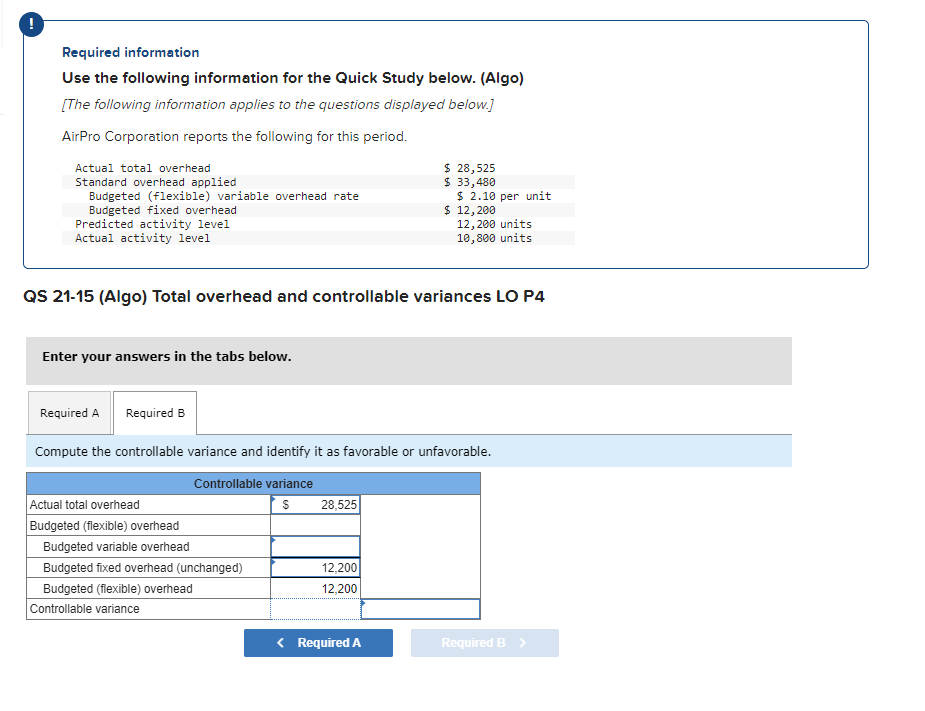Viewport: 925px width, 711px height.
Task: Switch to the Required B tab
Action: click(154, 412)
